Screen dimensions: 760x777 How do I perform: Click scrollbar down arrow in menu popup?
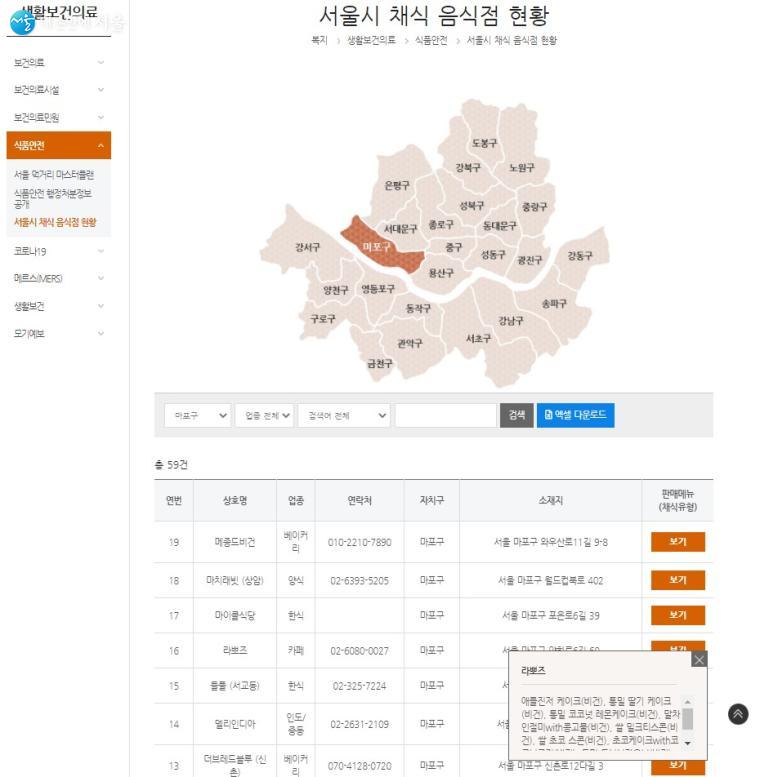coord(687,744)
